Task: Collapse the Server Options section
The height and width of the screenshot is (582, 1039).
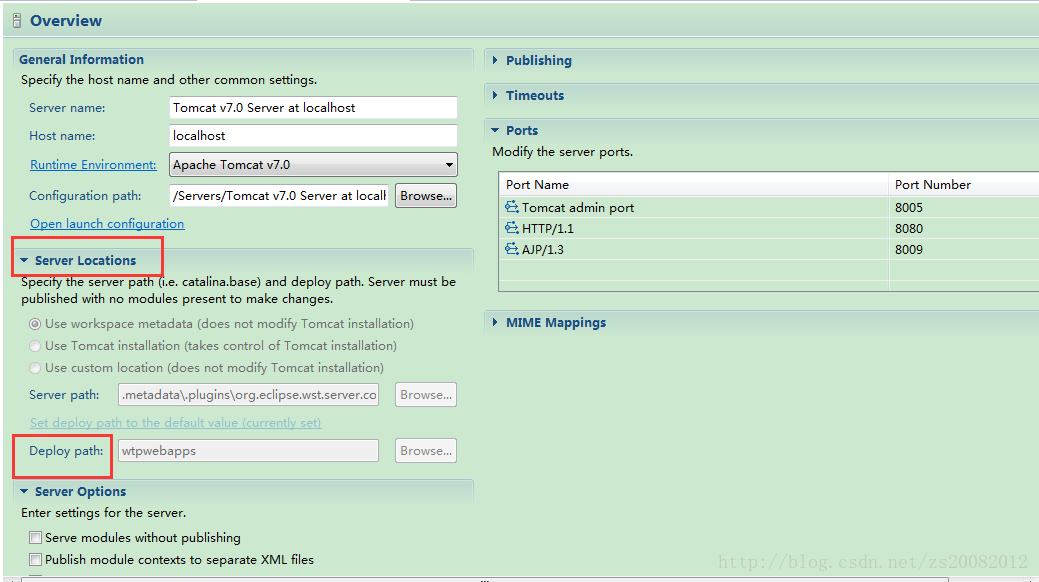Action: (x=24, y=491)
